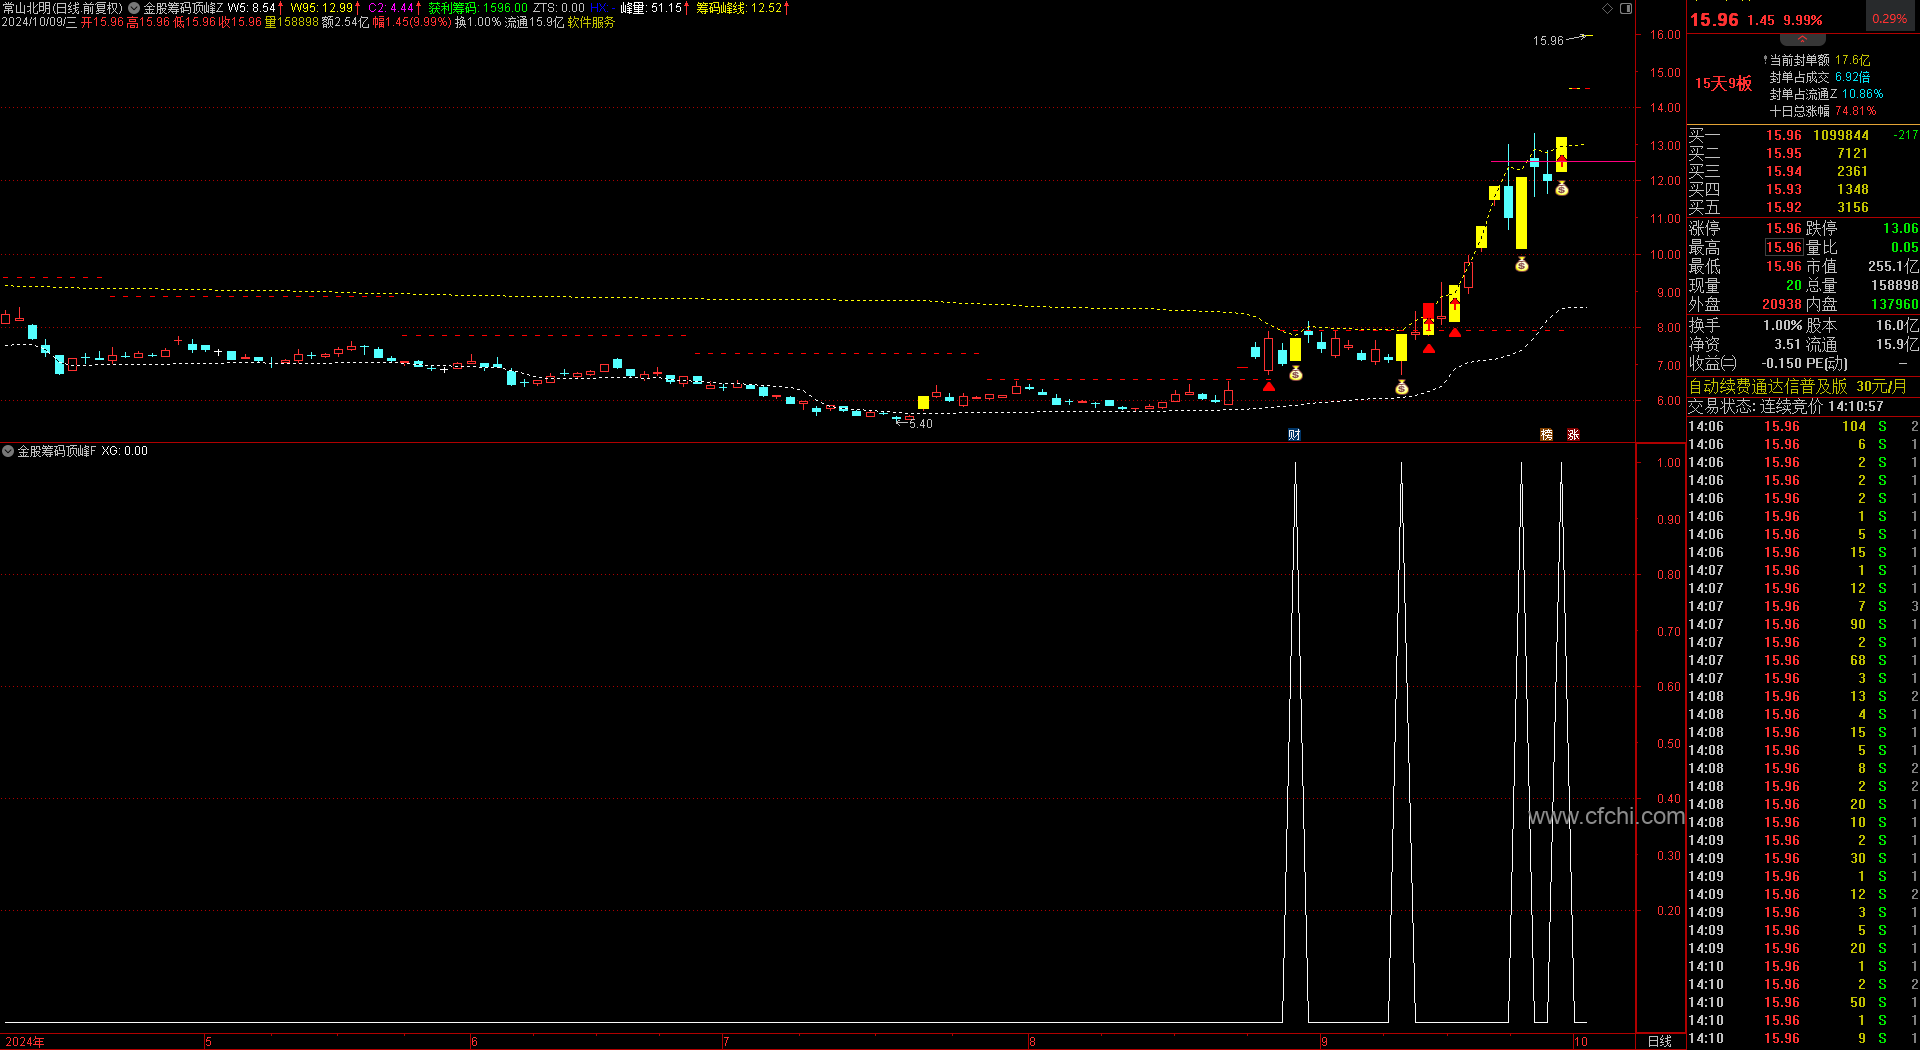1920x1050 pixels.
Task: Click the 榜 marker below the chart
Action: 1546,434
